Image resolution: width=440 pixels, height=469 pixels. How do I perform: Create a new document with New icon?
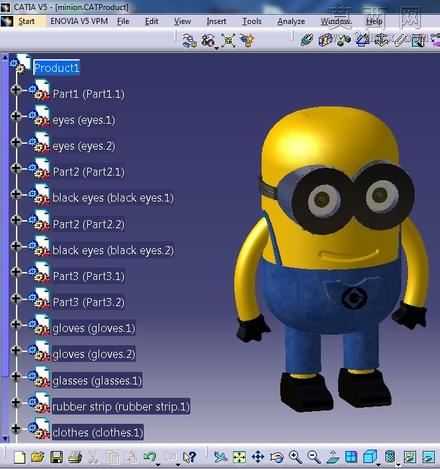[20, 457]
